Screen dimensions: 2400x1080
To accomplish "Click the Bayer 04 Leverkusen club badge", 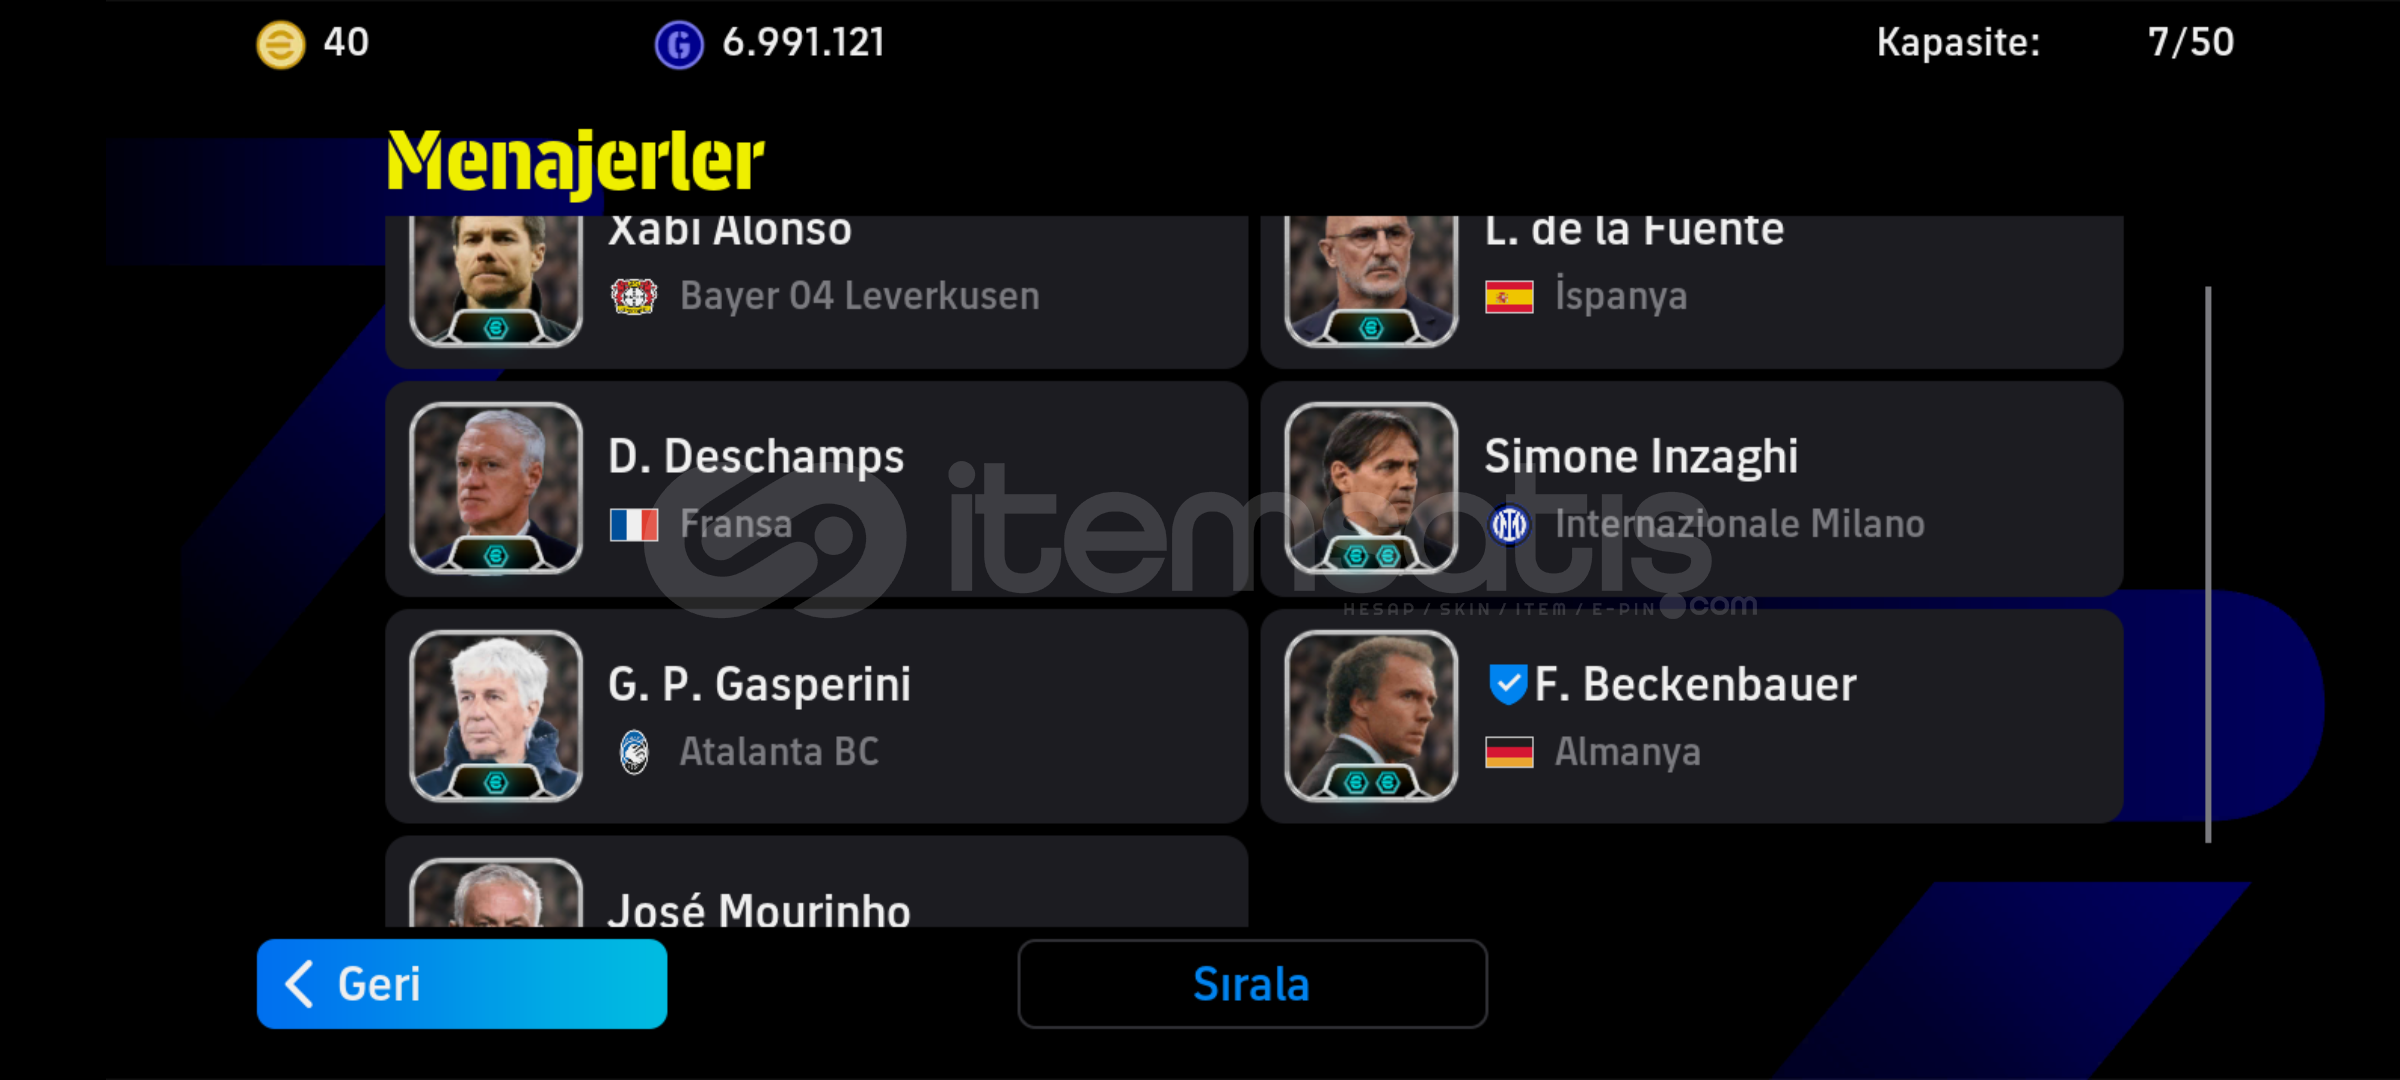I will click(634, 297).
